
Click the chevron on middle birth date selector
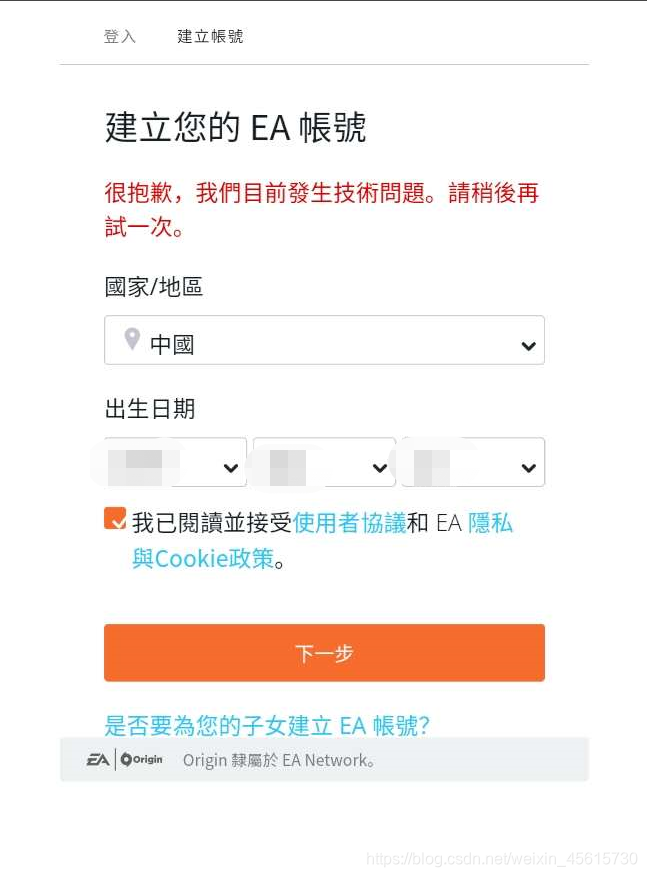click(380, 464)
